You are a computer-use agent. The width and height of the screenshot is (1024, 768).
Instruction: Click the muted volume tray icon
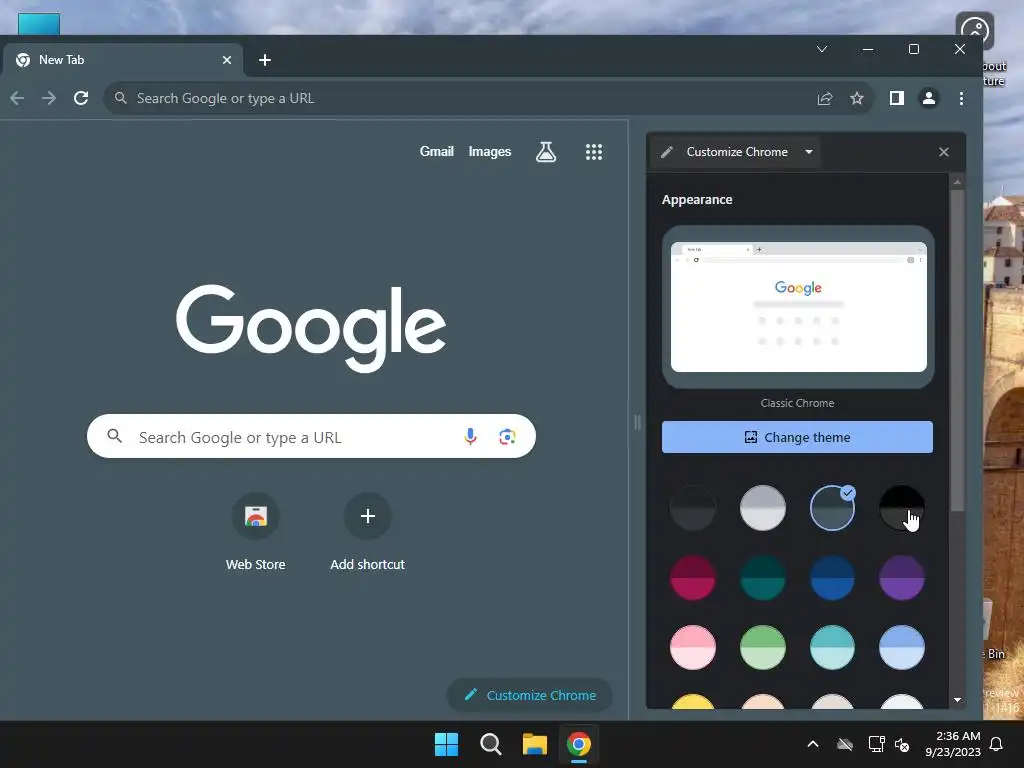coord(902,744)
